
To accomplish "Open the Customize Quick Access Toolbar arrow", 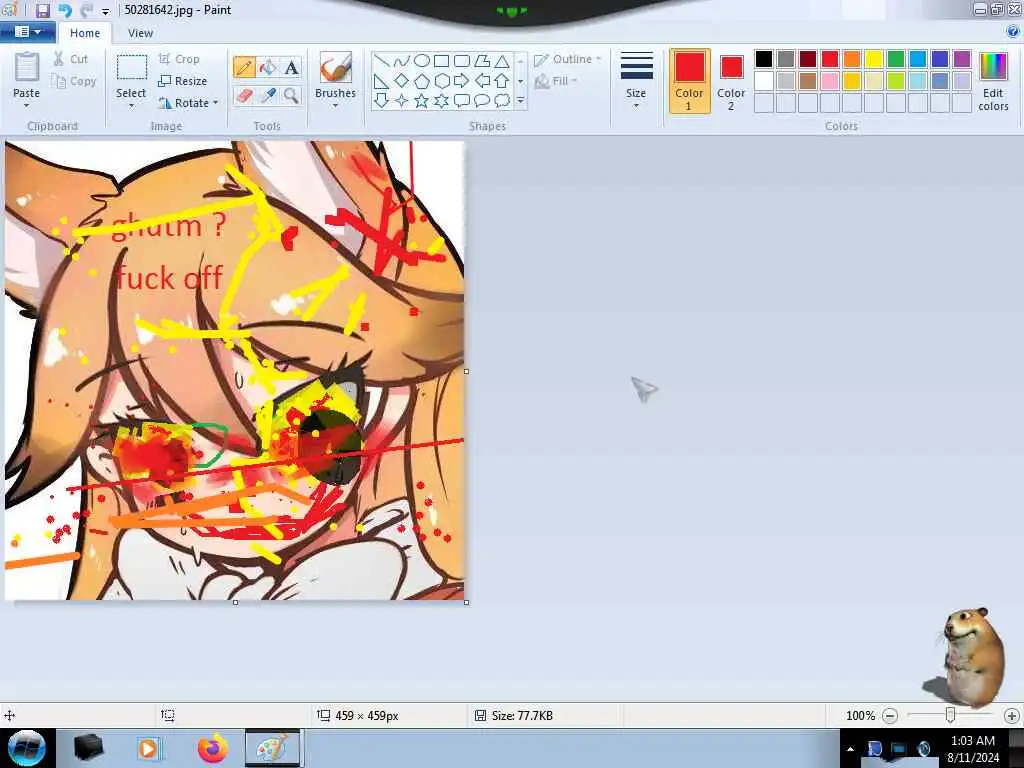I will pos(105,11).
